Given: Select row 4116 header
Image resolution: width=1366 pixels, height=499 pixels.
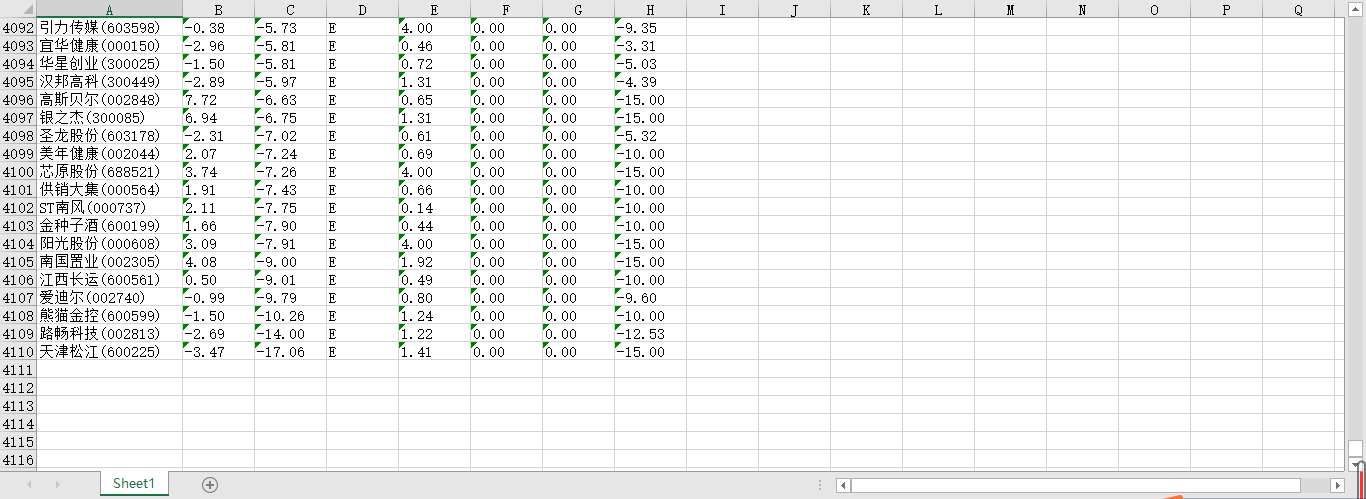Looking at the screenshot, I should (18, 460).
